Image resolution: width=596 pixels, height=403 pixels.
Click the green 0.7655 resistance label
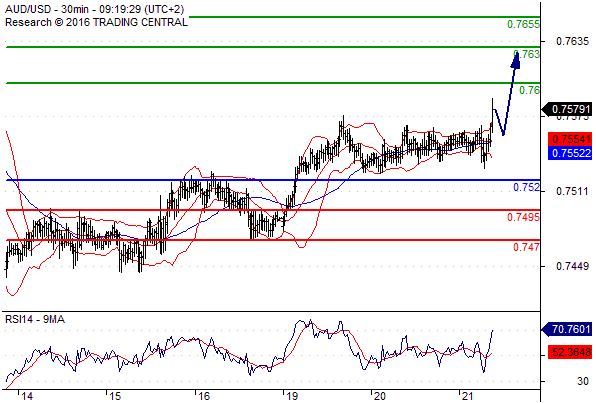click(x=523, y=24)
